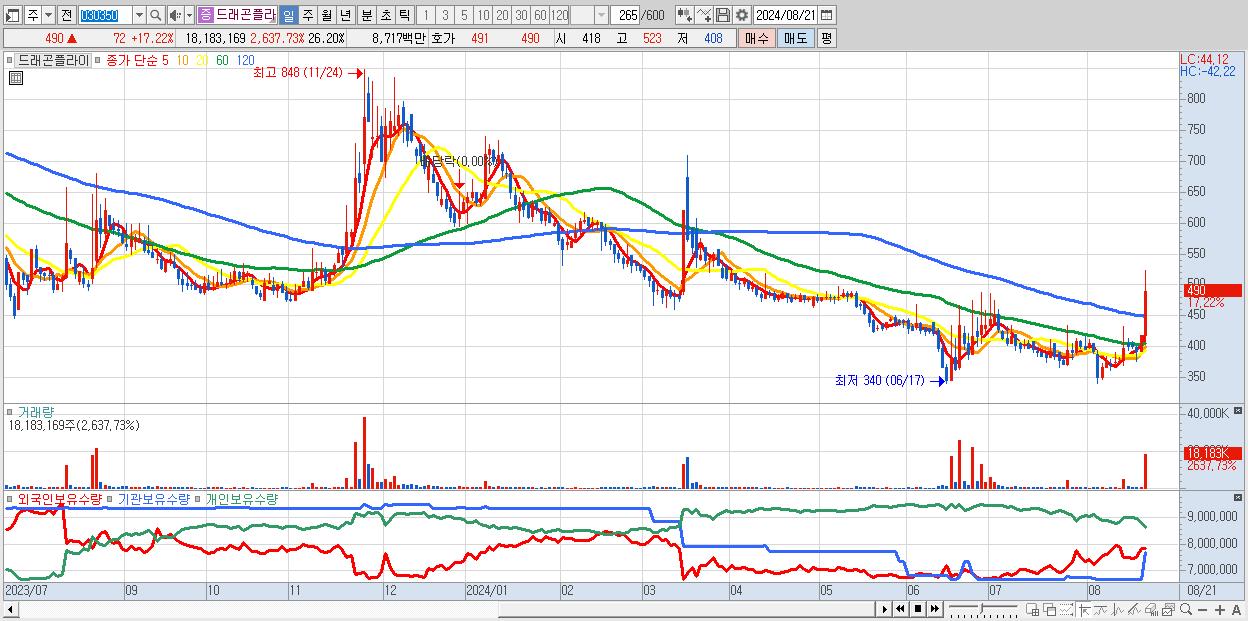Select the 120 interval button
This screenshot has width=1248, height=621.
click(559, 15)
